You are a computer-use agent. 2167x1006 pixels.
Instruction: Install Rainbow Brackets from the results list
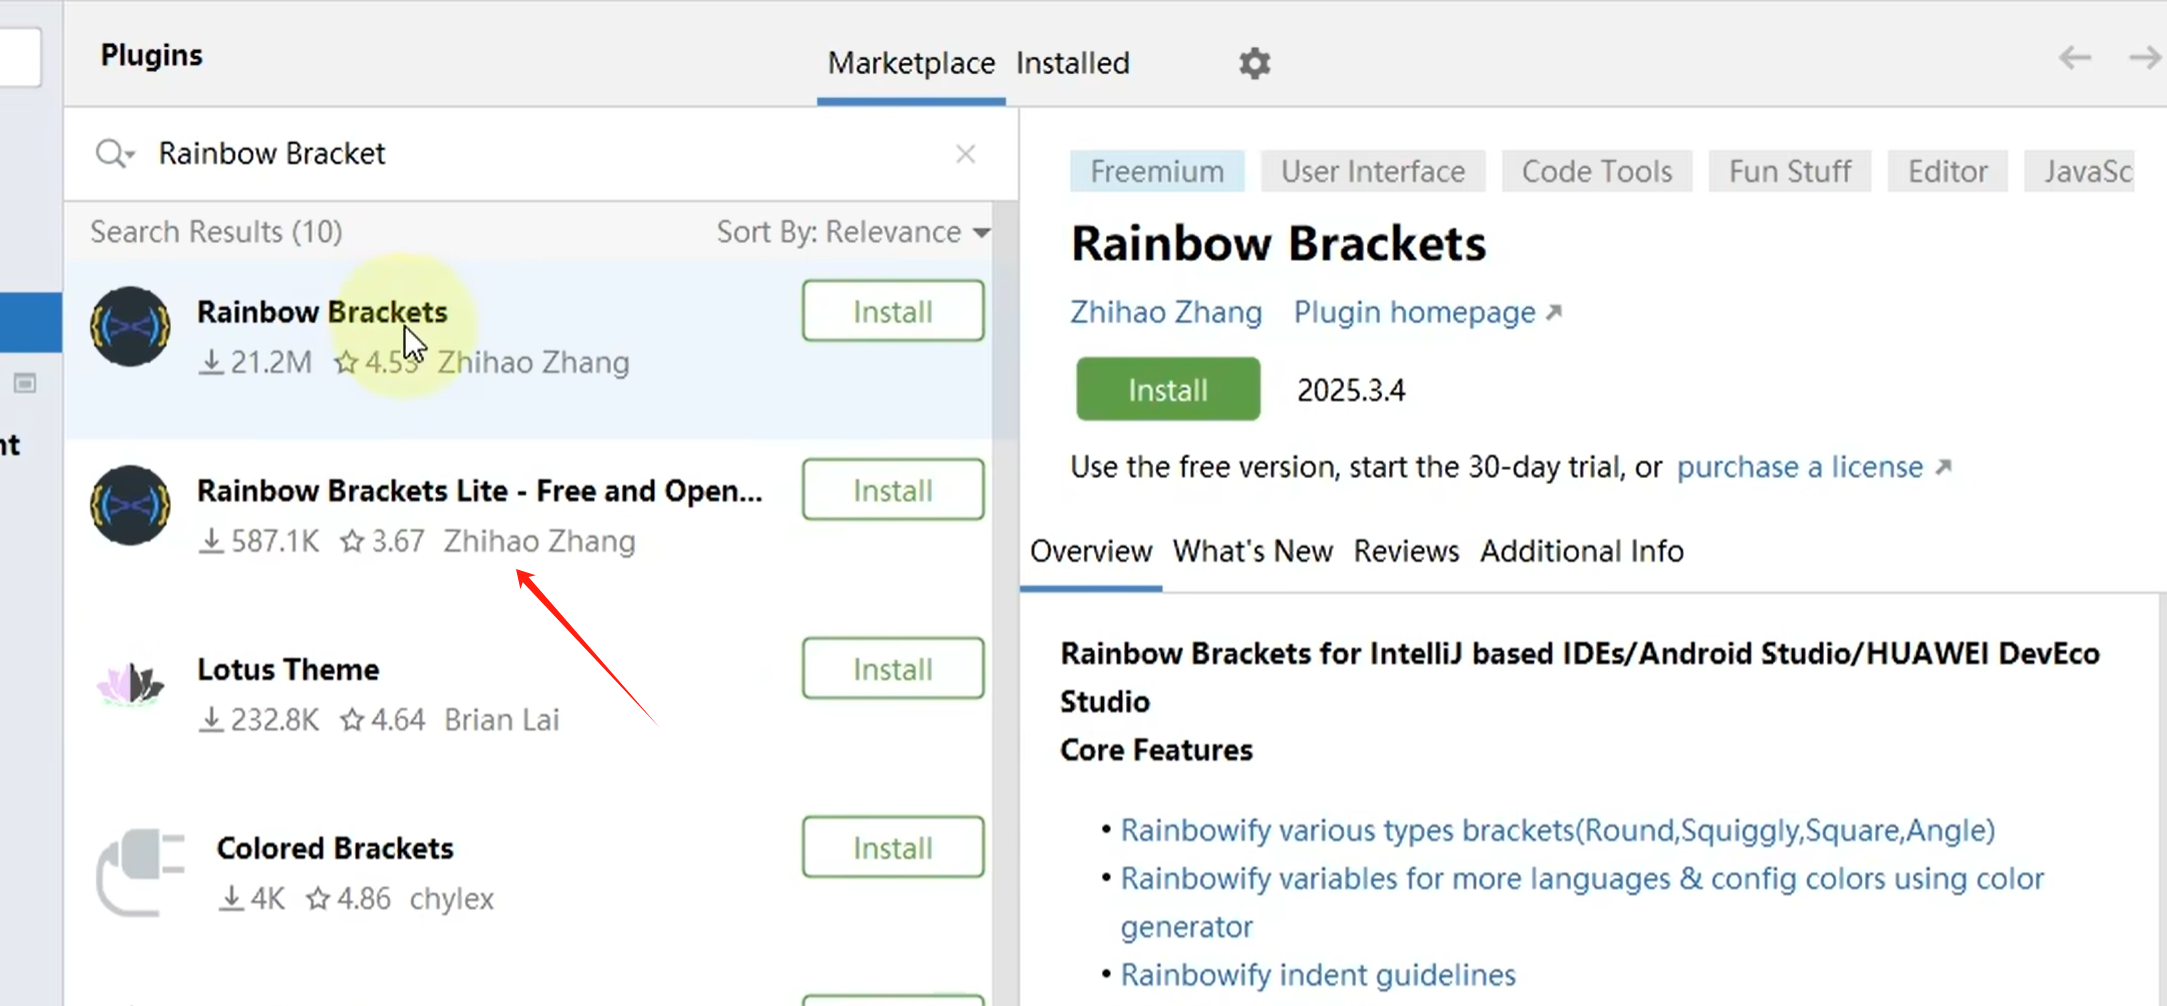[x=893, y=311]
